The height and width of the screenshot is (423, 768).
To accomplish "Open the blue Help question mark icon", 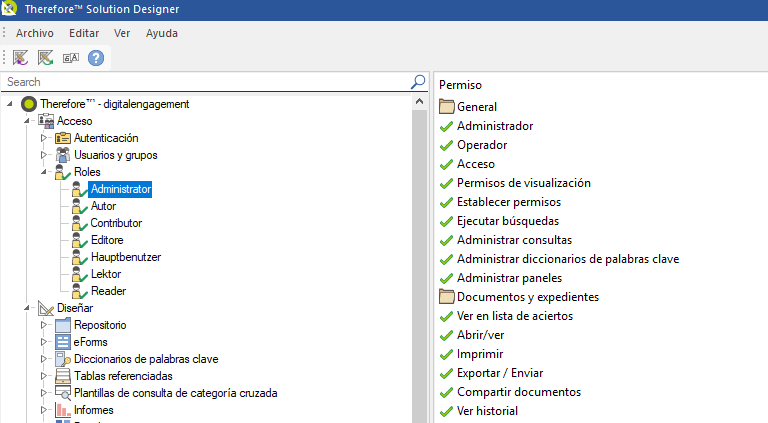I will (96, 58).
